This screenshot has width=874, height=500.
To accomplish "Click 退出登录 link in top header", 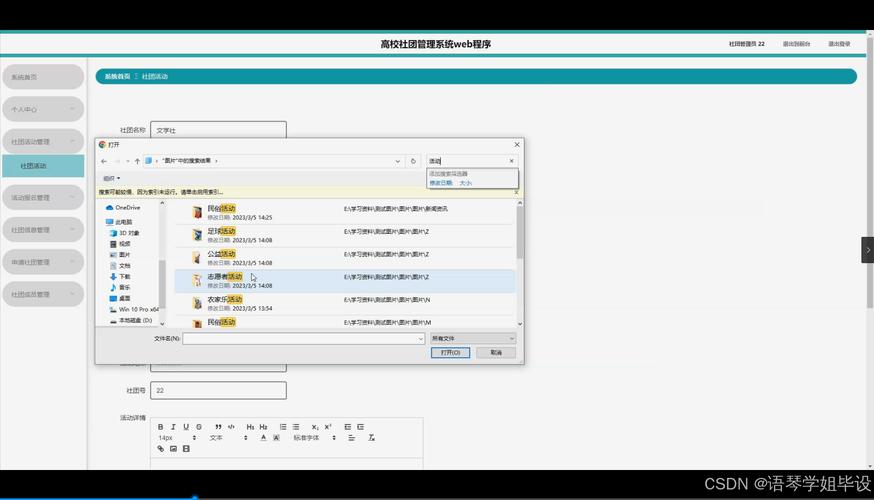I will [839, 44].
